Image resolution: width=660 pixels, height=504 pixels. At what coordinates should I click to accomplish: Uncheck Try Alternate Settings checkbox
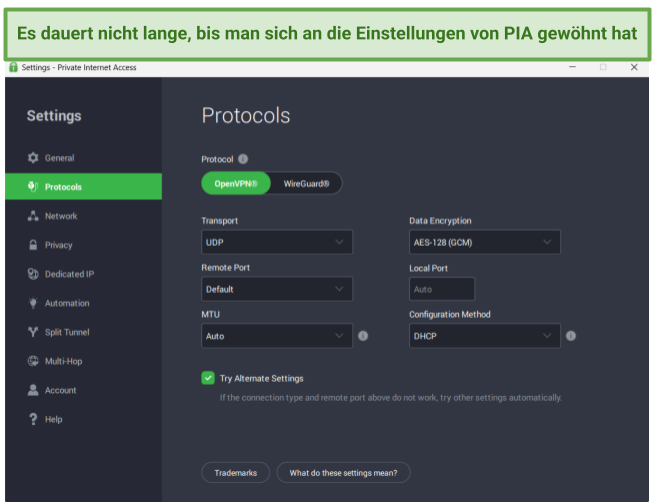click(208, 378)
